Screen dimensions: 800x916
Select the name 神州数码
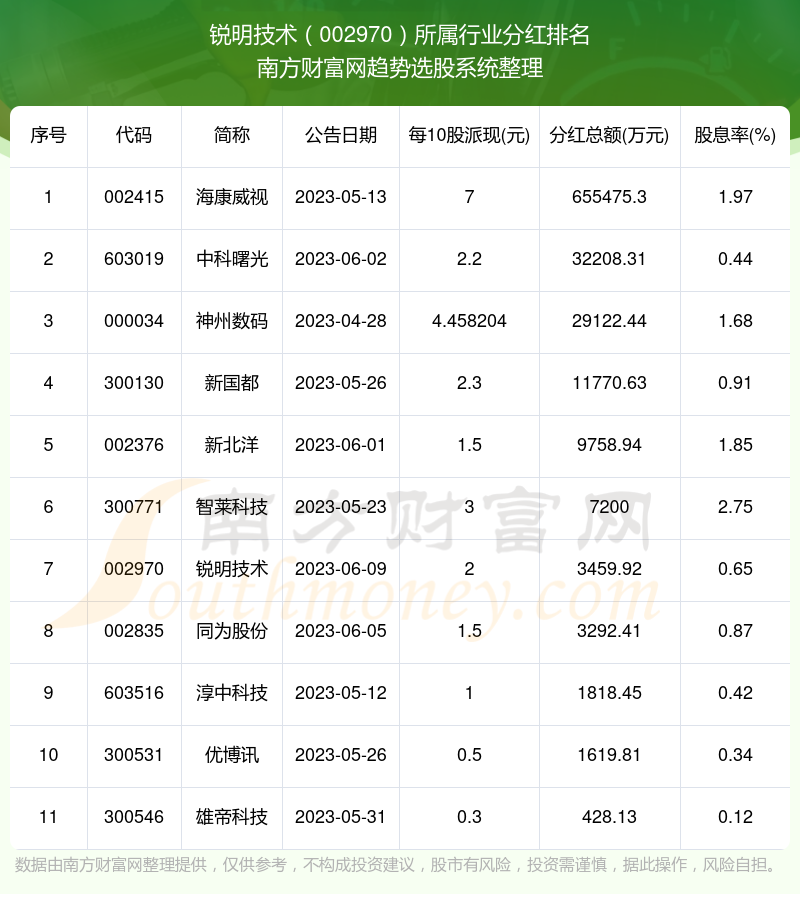coord(231,321)
